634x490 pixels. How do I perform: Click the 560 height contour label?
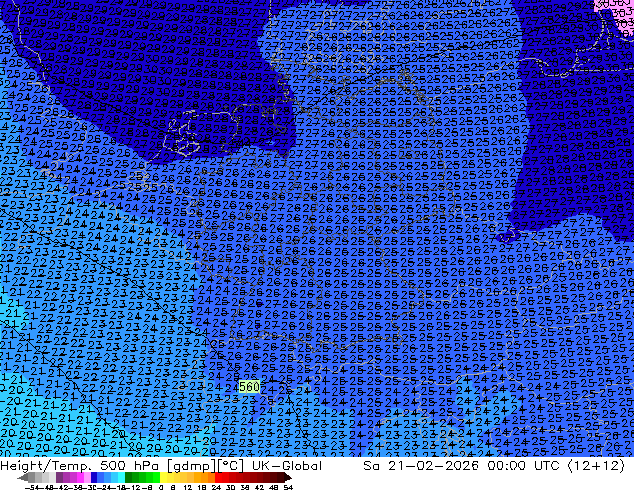pos(249,387)
